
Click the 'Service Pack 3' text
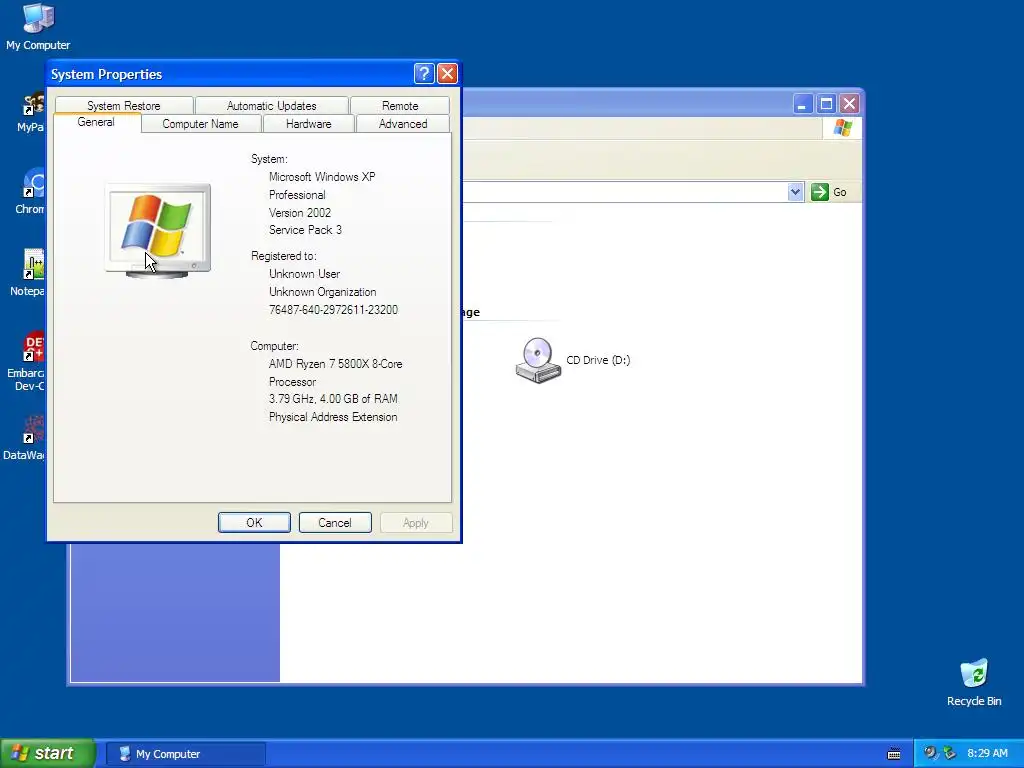[x=305, y=230]
